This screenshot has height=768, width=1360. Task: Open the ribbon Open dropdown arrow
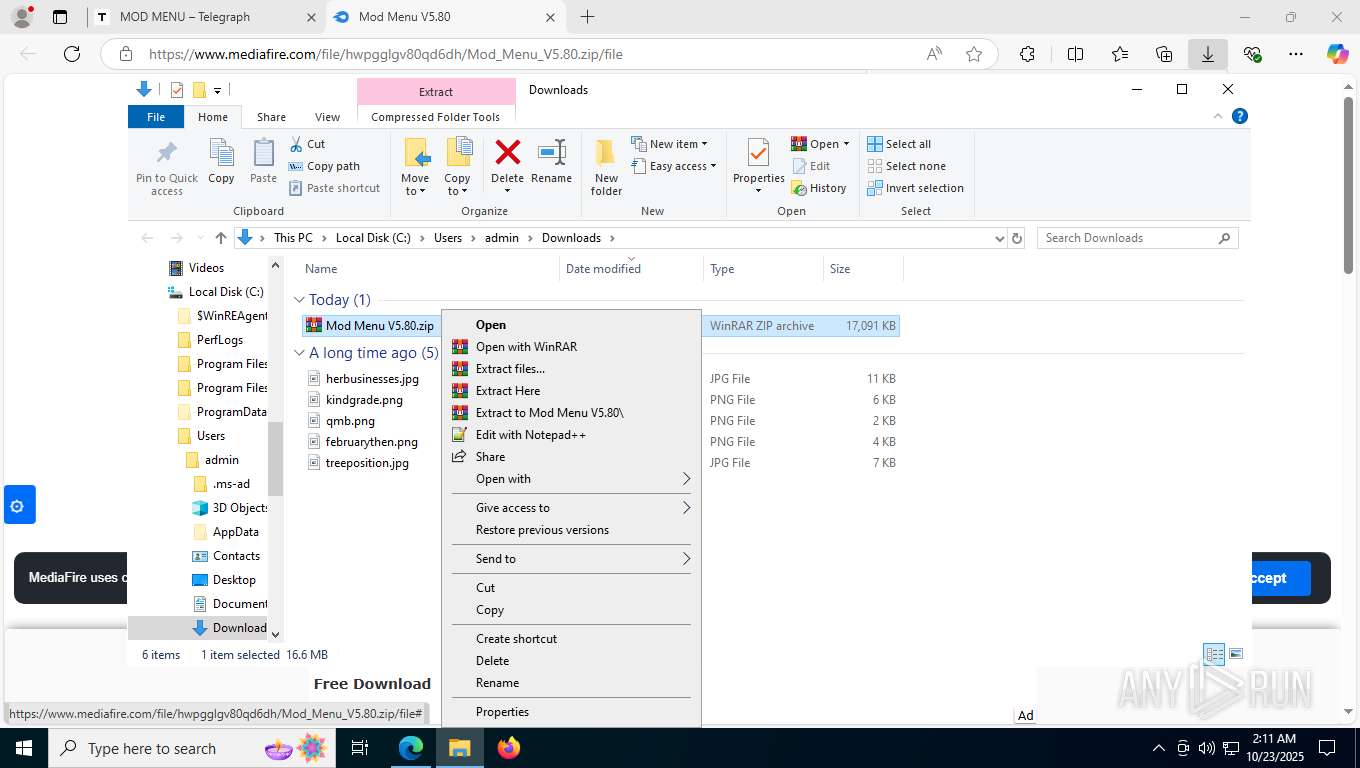[846, 144]
